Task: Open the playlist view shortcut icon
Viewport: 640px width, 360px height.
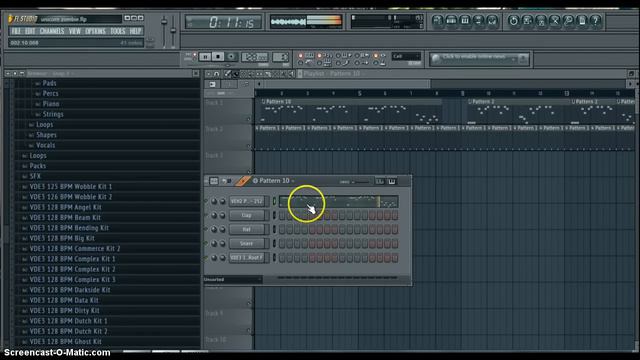Action: pyautogui.click(x=438, y=20)
